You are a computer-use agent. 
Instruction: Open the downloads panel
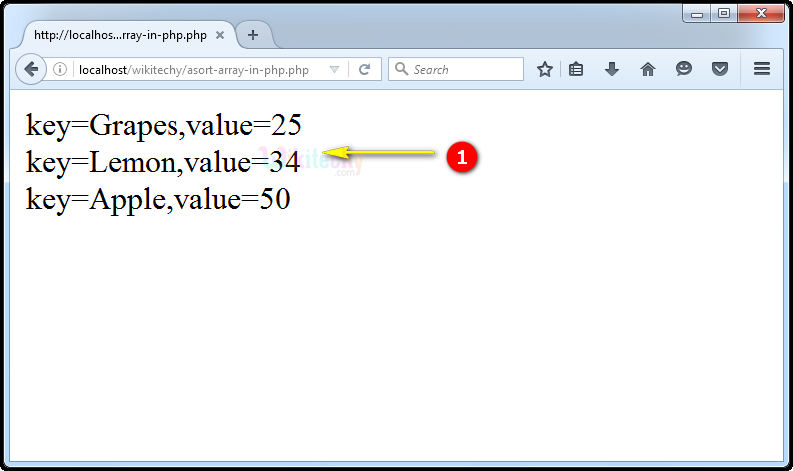pos(612,69)
